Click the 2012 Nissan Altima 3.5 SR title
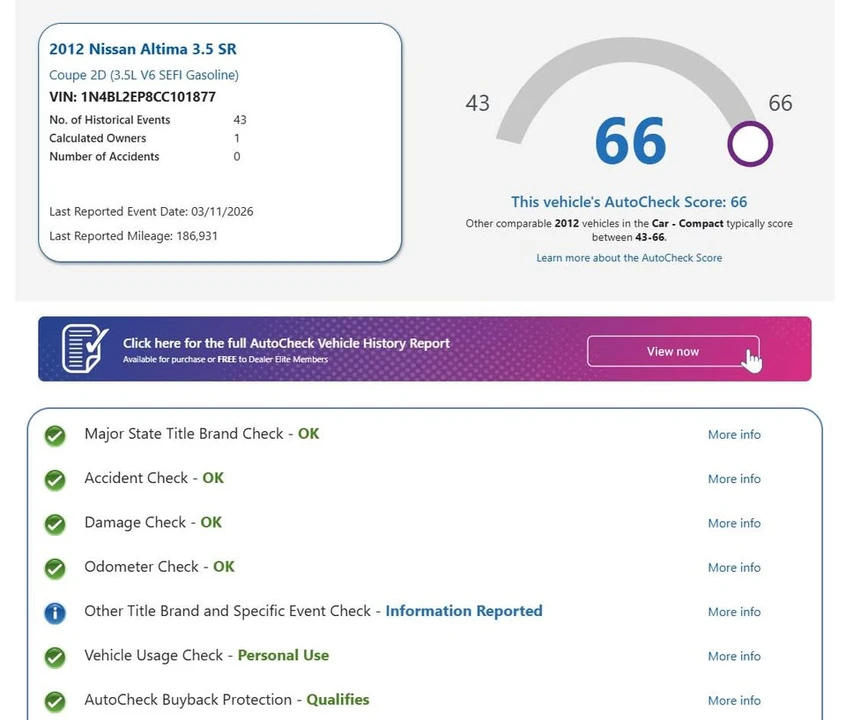This screenshot has height=720, width=846. pos(143,49)
